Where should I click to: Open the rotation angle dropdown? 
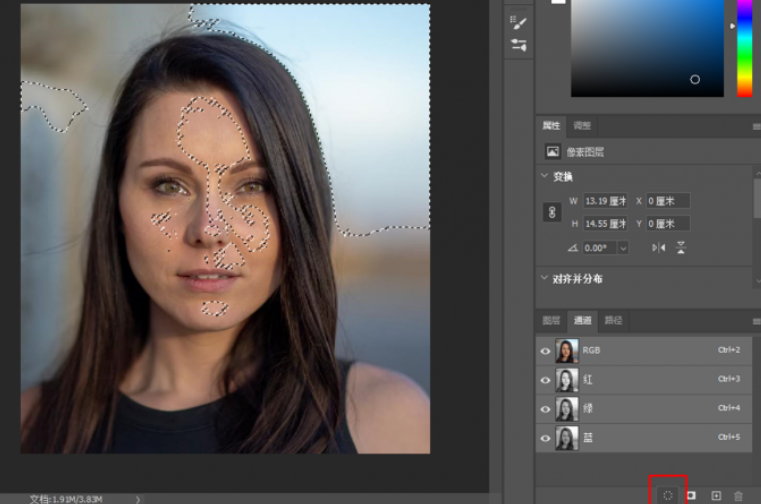(x=623, y=248)
